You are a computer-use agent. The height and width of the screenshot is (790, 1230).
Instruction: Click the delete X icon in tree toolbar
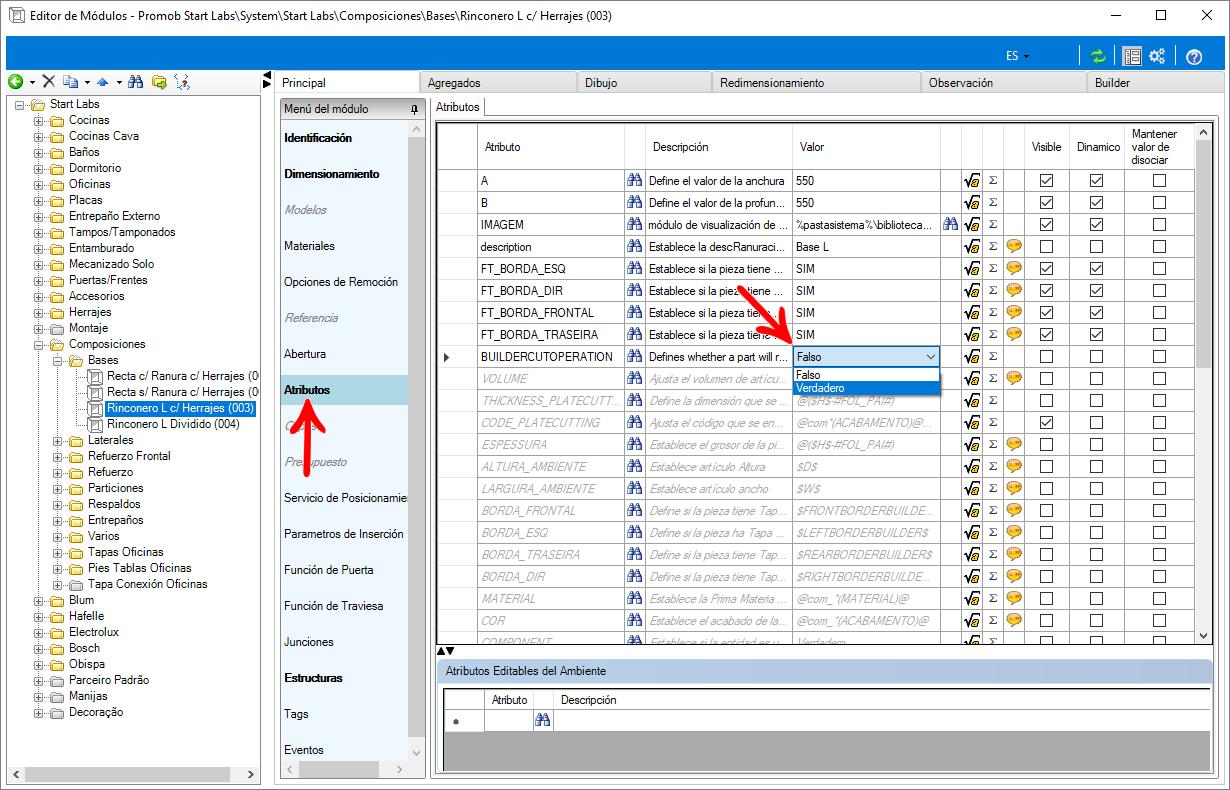(x=48, y=82)
